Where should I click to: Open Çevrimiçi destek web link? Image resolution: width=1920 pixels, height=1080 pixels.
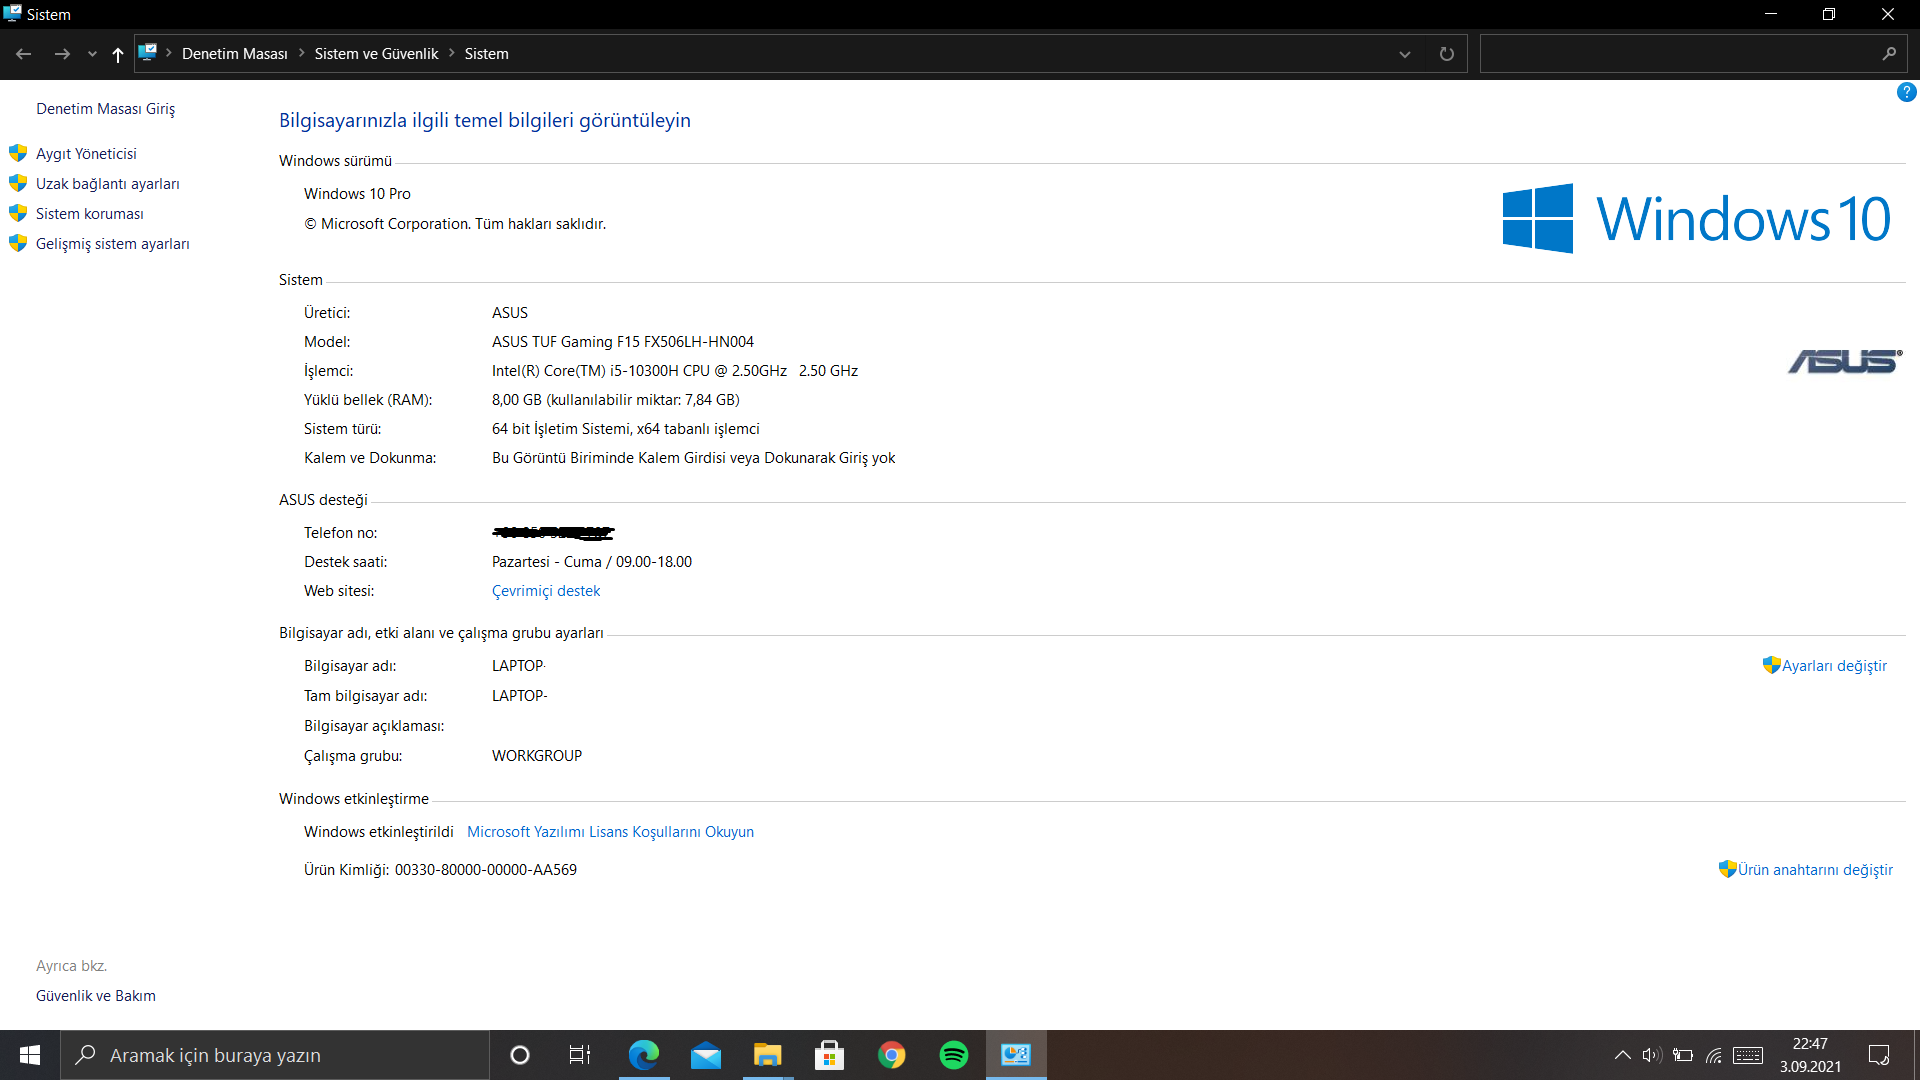(x=546, y=591)
